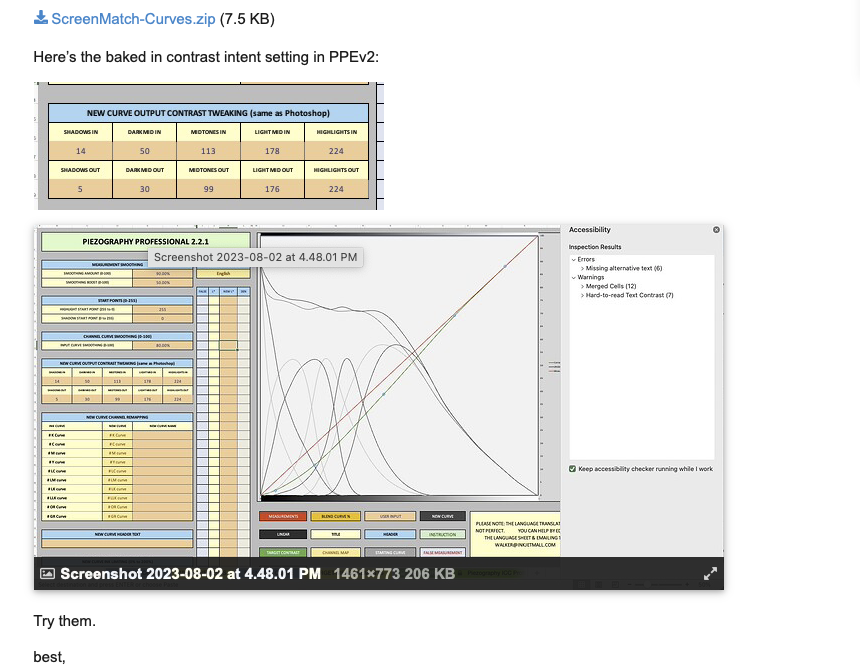This screenshot has width=860, height=666.
Task: Collapse the Errors group in Inspection Results
Action: click(573, 260)
